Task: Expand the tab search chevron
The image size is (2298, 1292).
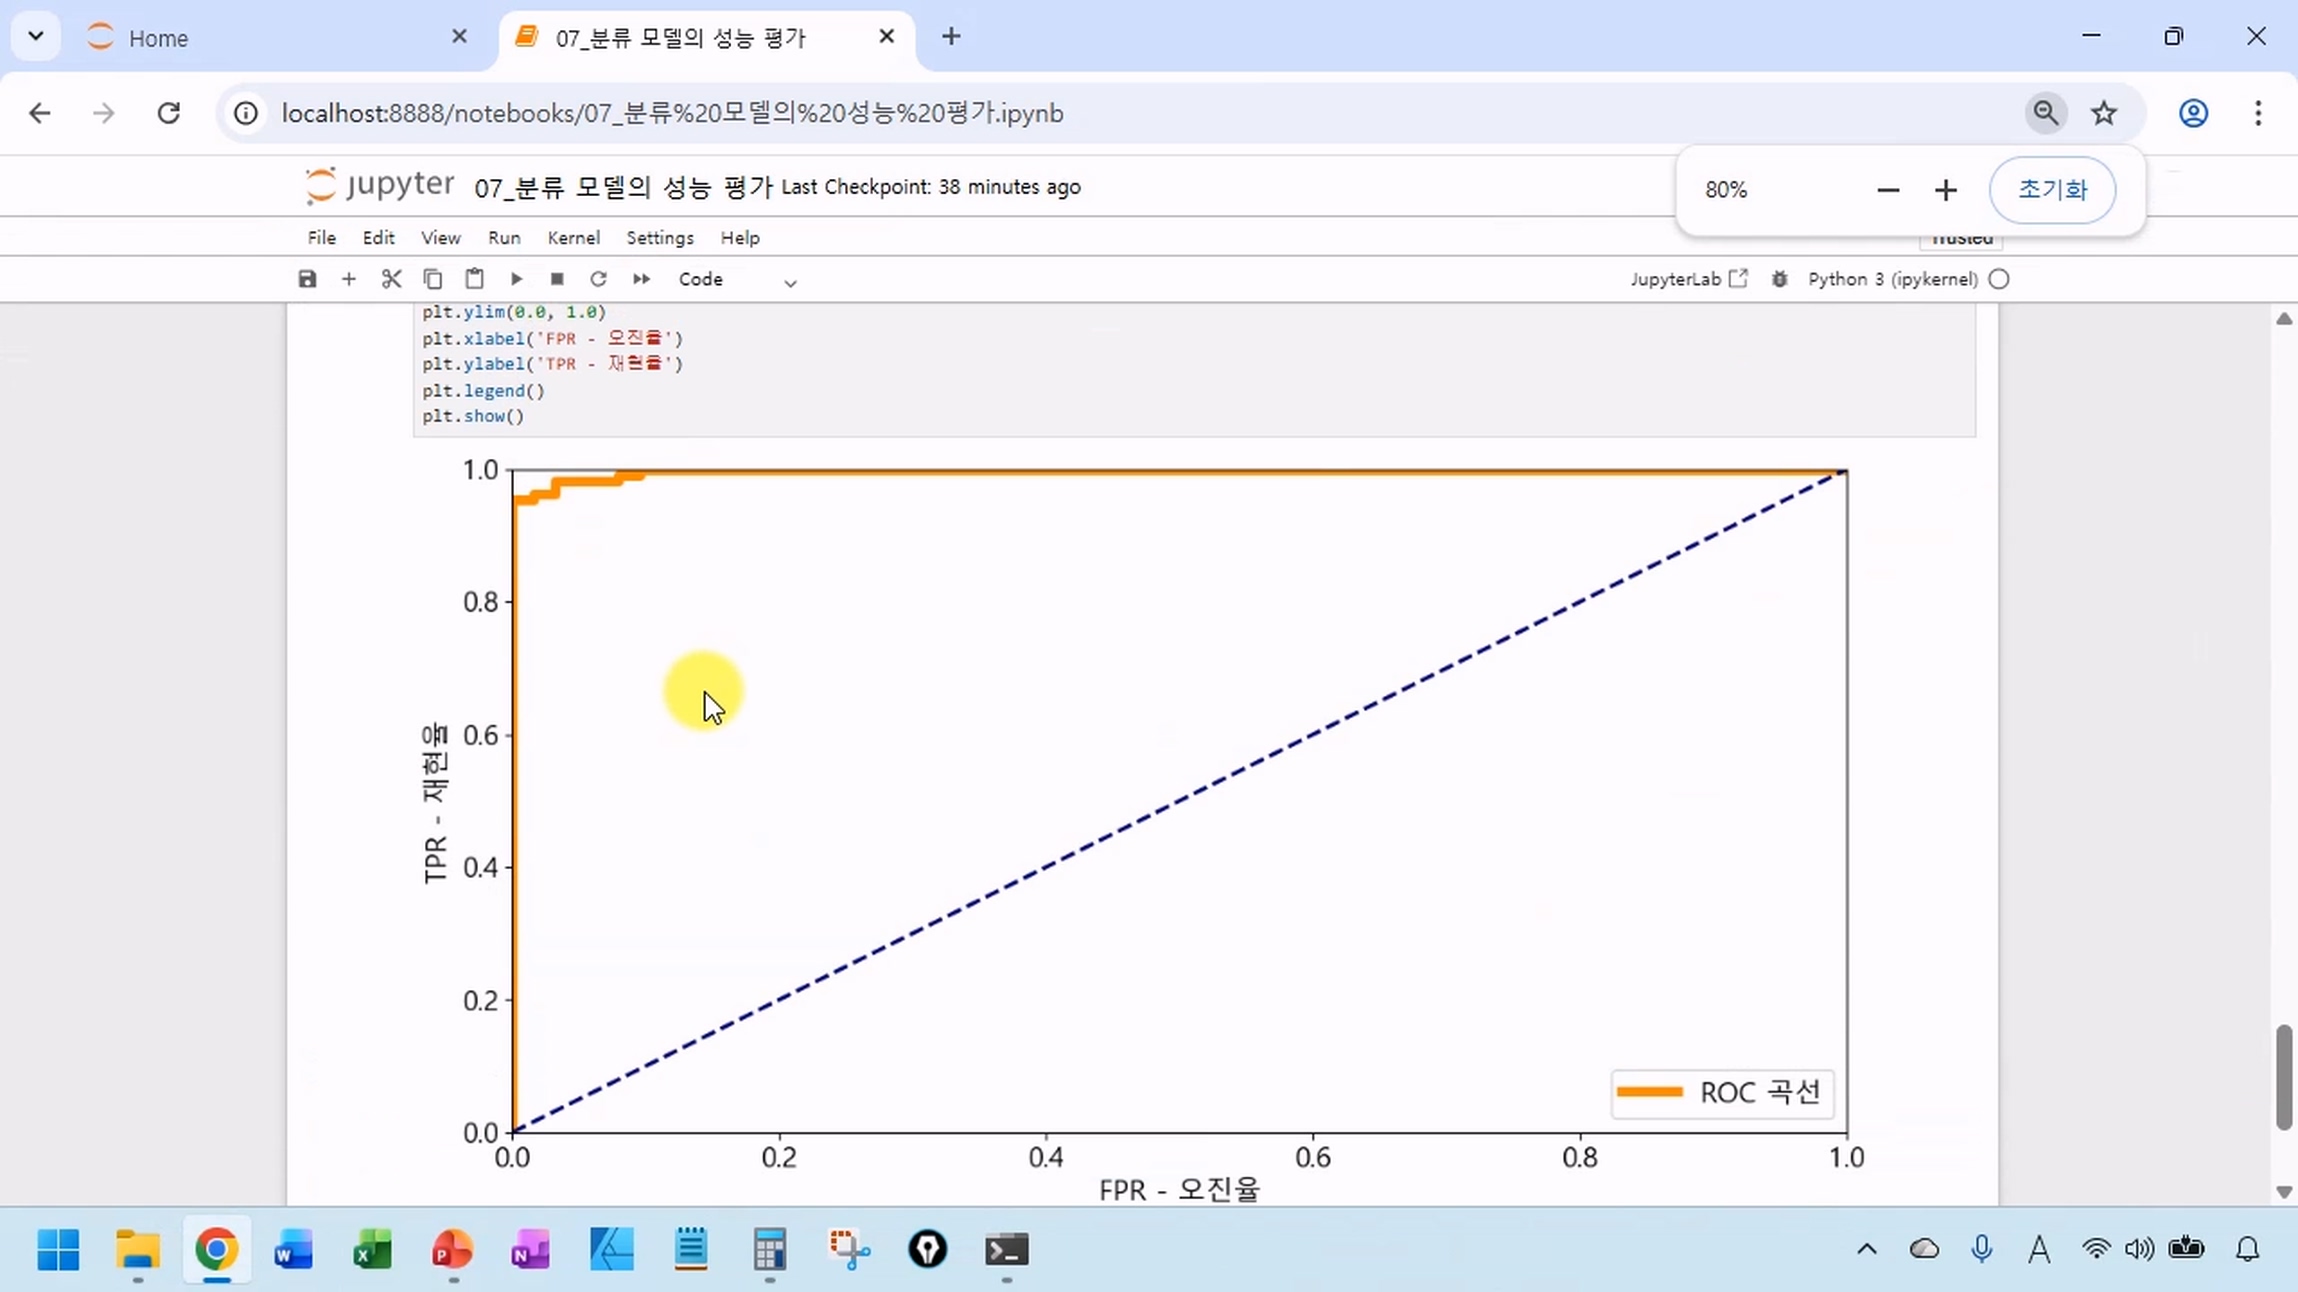Action: click(36, 37)
